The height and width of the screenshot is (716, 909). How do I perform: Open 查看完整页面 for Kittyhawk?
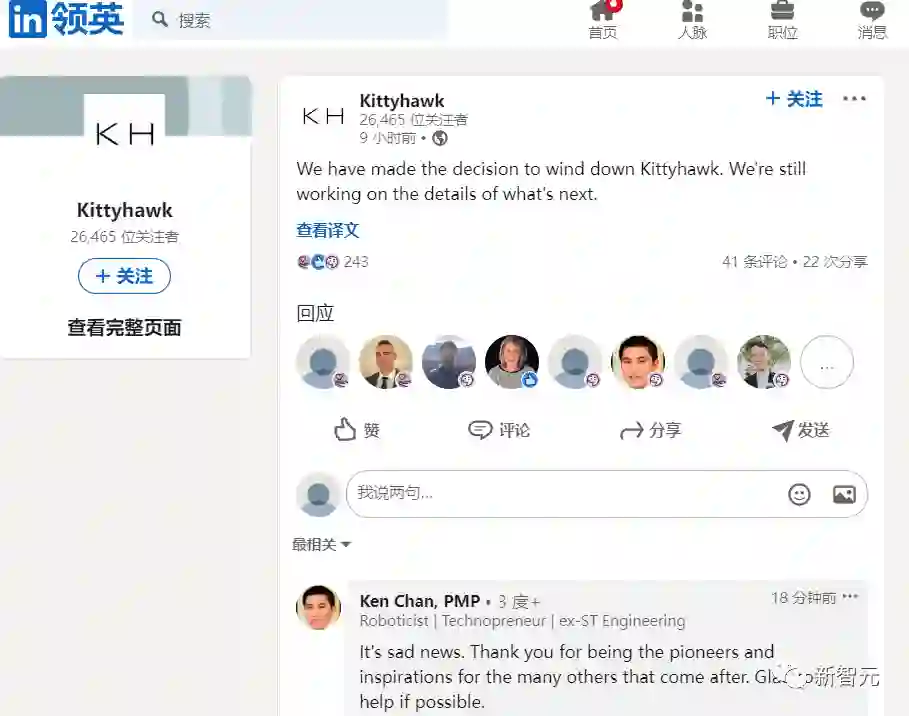point(124,328)
